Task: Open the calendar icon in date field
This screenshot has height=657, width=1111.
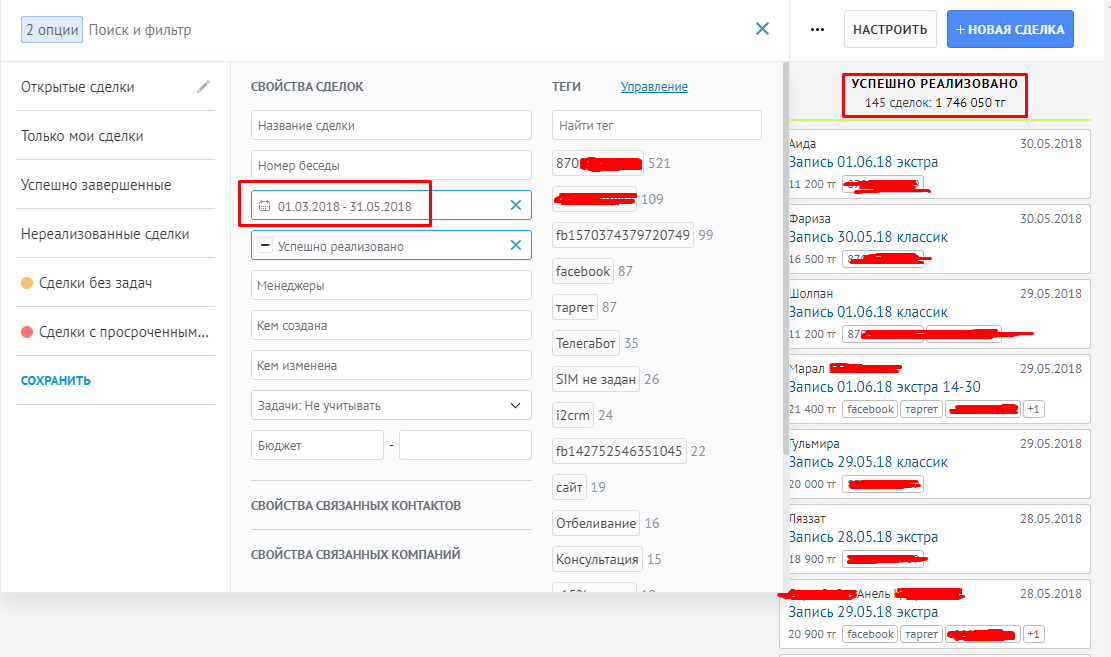Action: (265, 206)
